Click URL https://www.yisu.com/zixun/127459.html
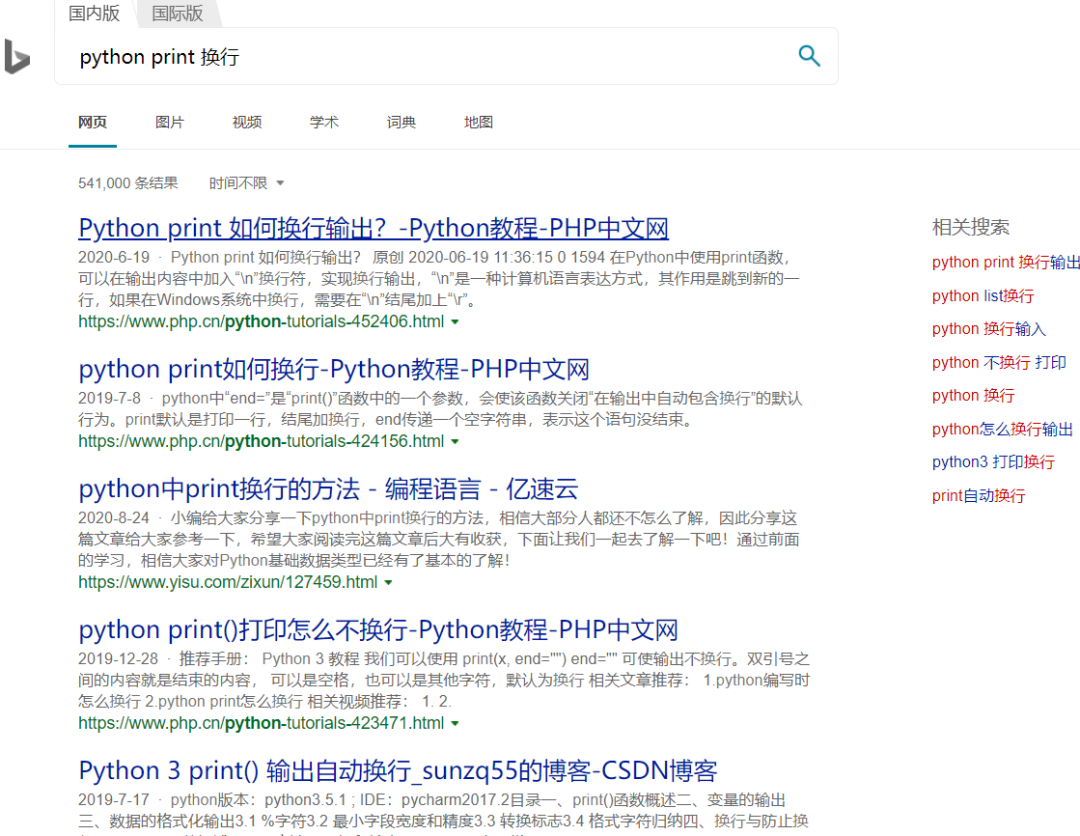This screenshot has width=1080, height=836. click(x=228, y=582)
